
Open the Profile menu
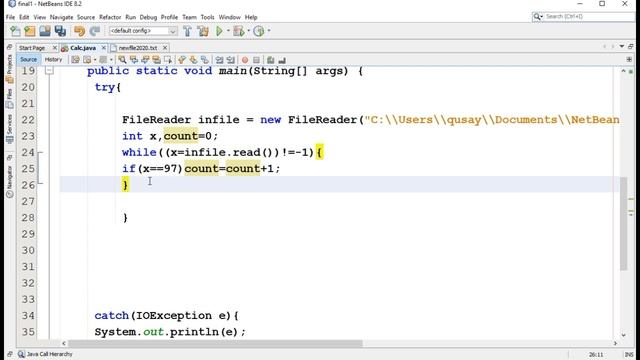click(x=169, y=17)
